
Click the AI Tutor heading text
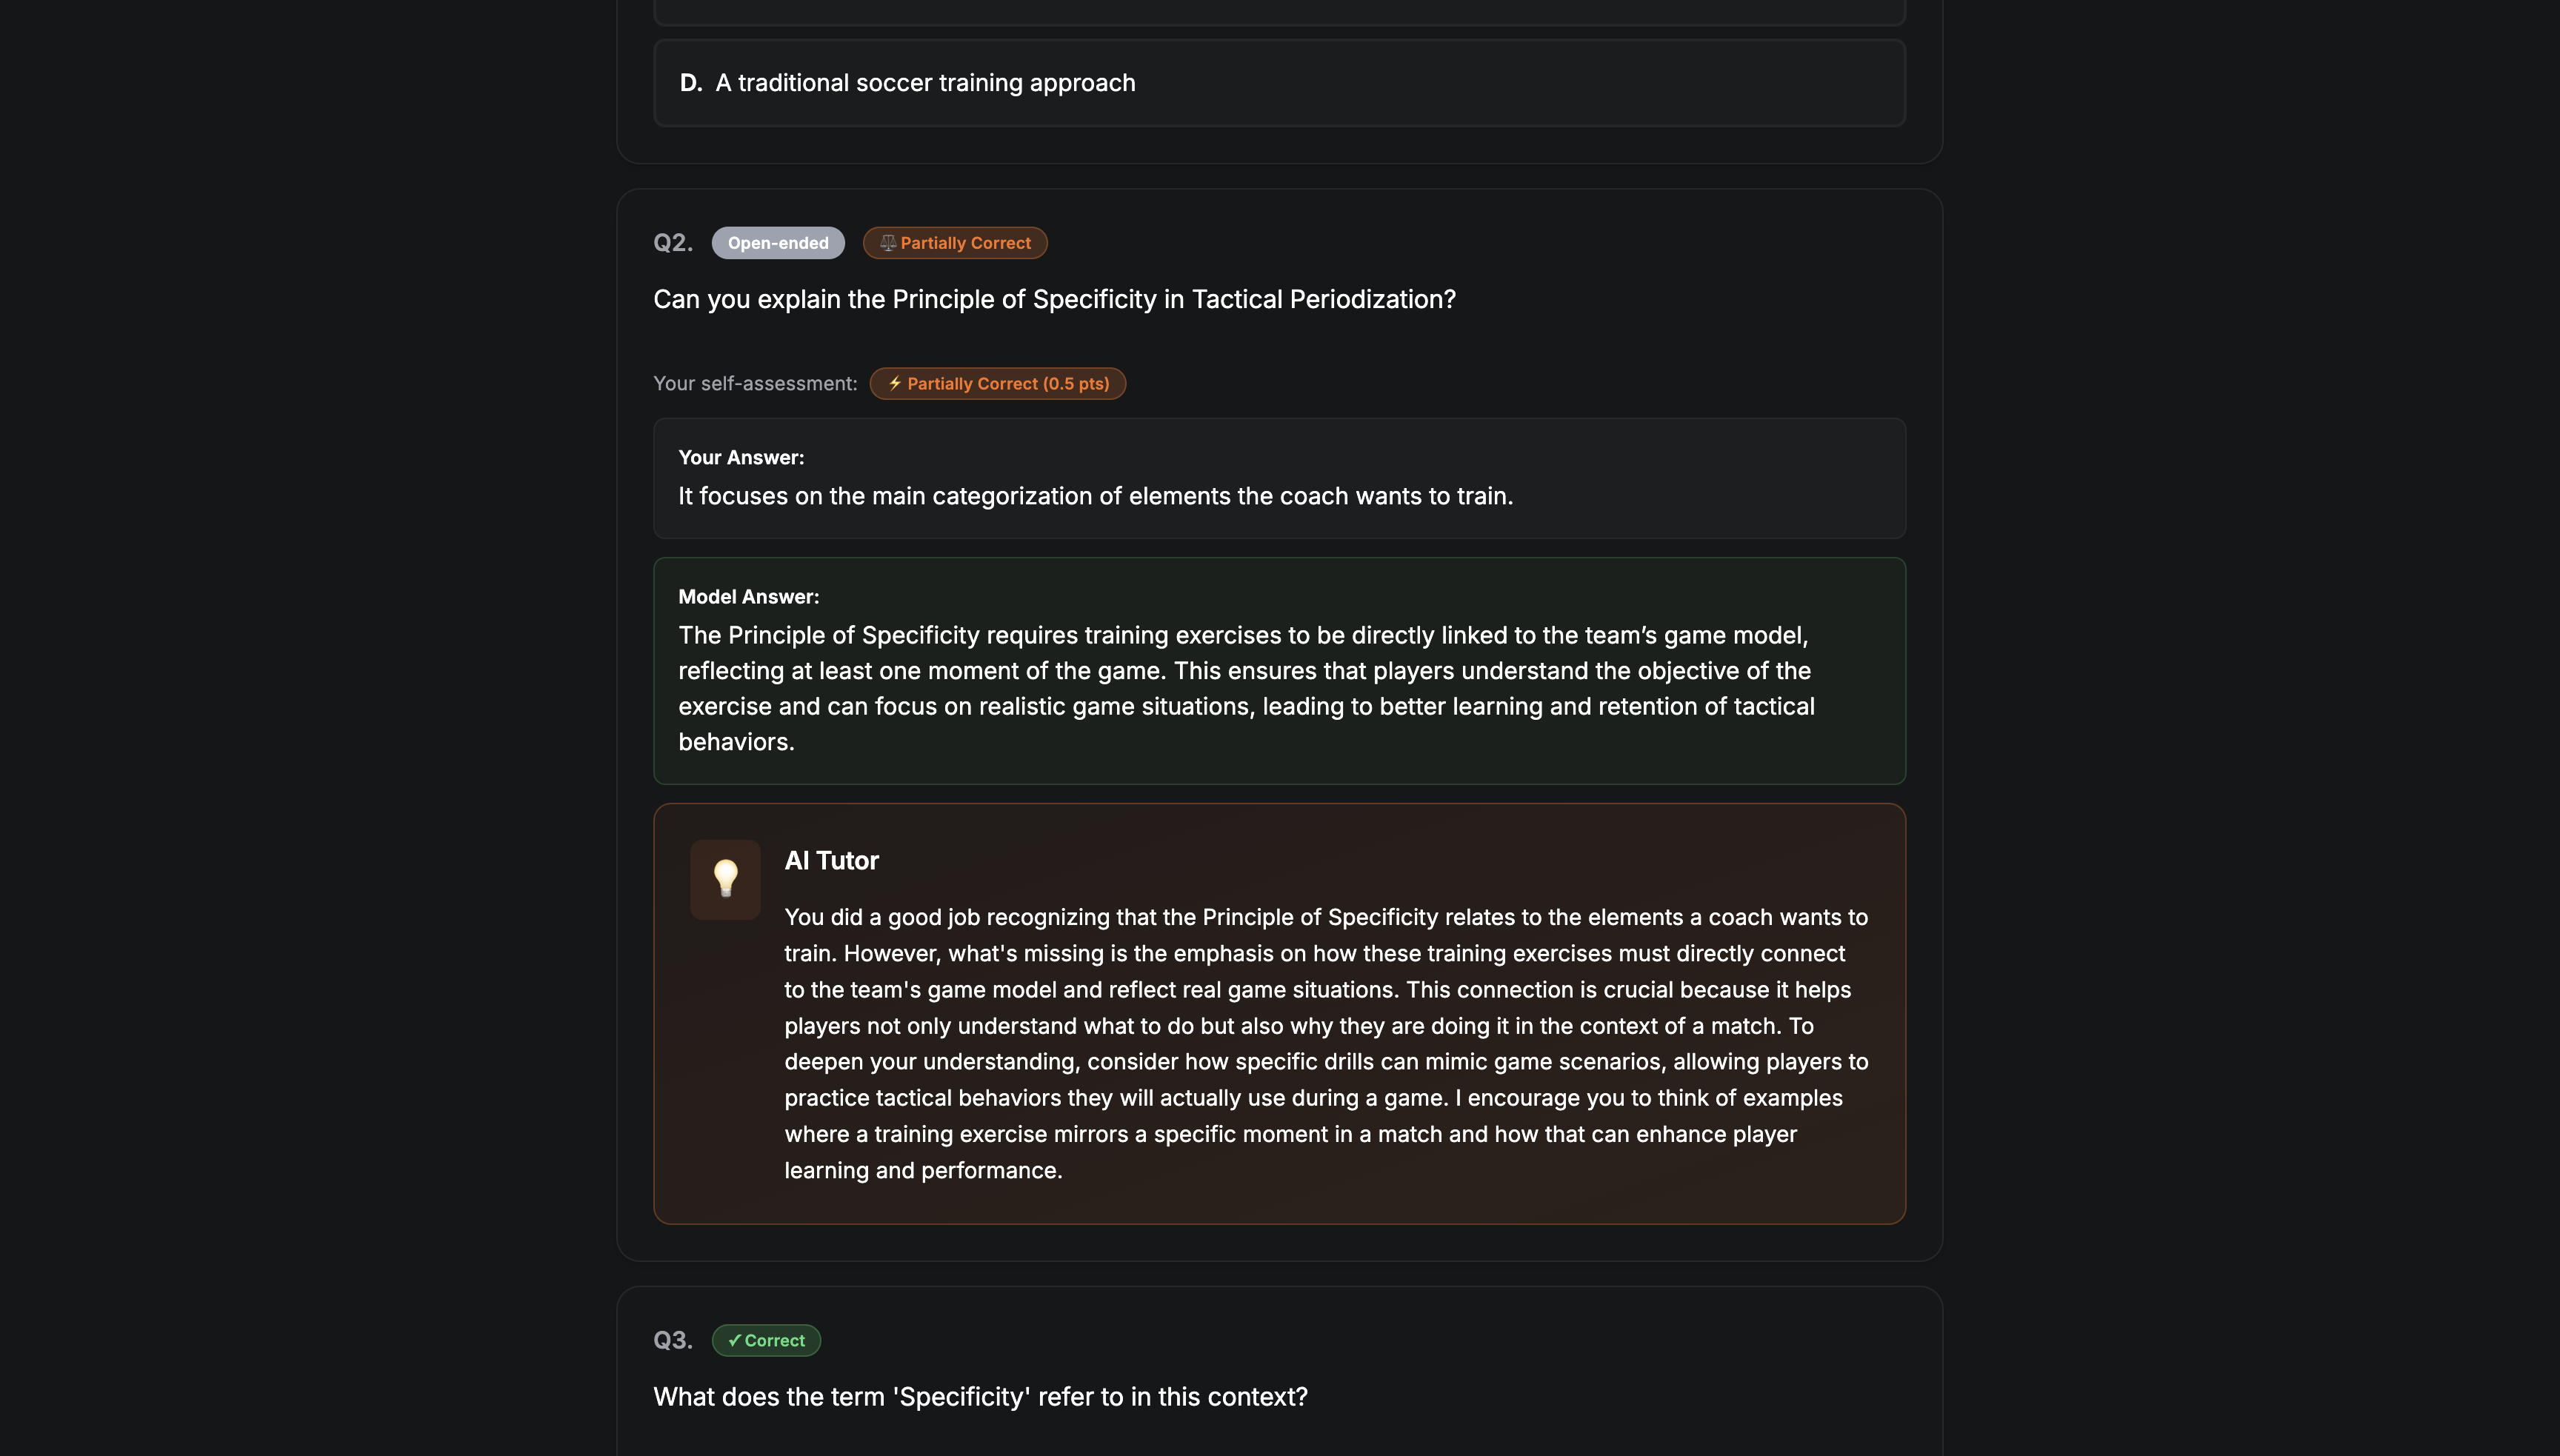(831, 860)
